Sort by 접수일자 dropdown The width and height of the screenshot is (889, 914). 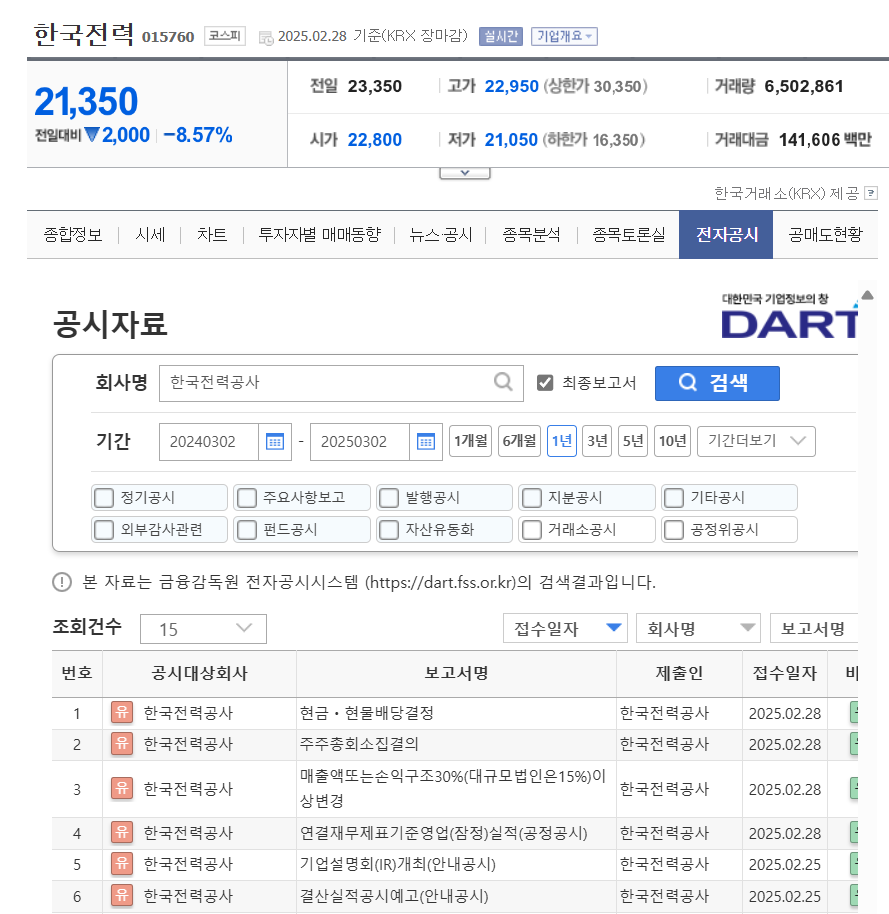point(565,628)
